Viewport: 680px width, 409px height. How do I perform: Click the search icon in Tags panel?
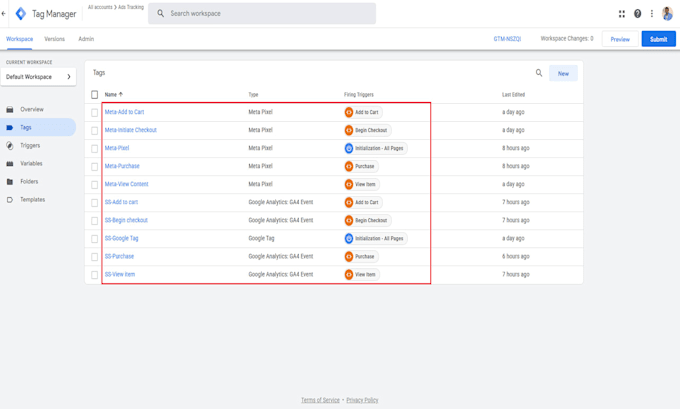click(539, 73)
